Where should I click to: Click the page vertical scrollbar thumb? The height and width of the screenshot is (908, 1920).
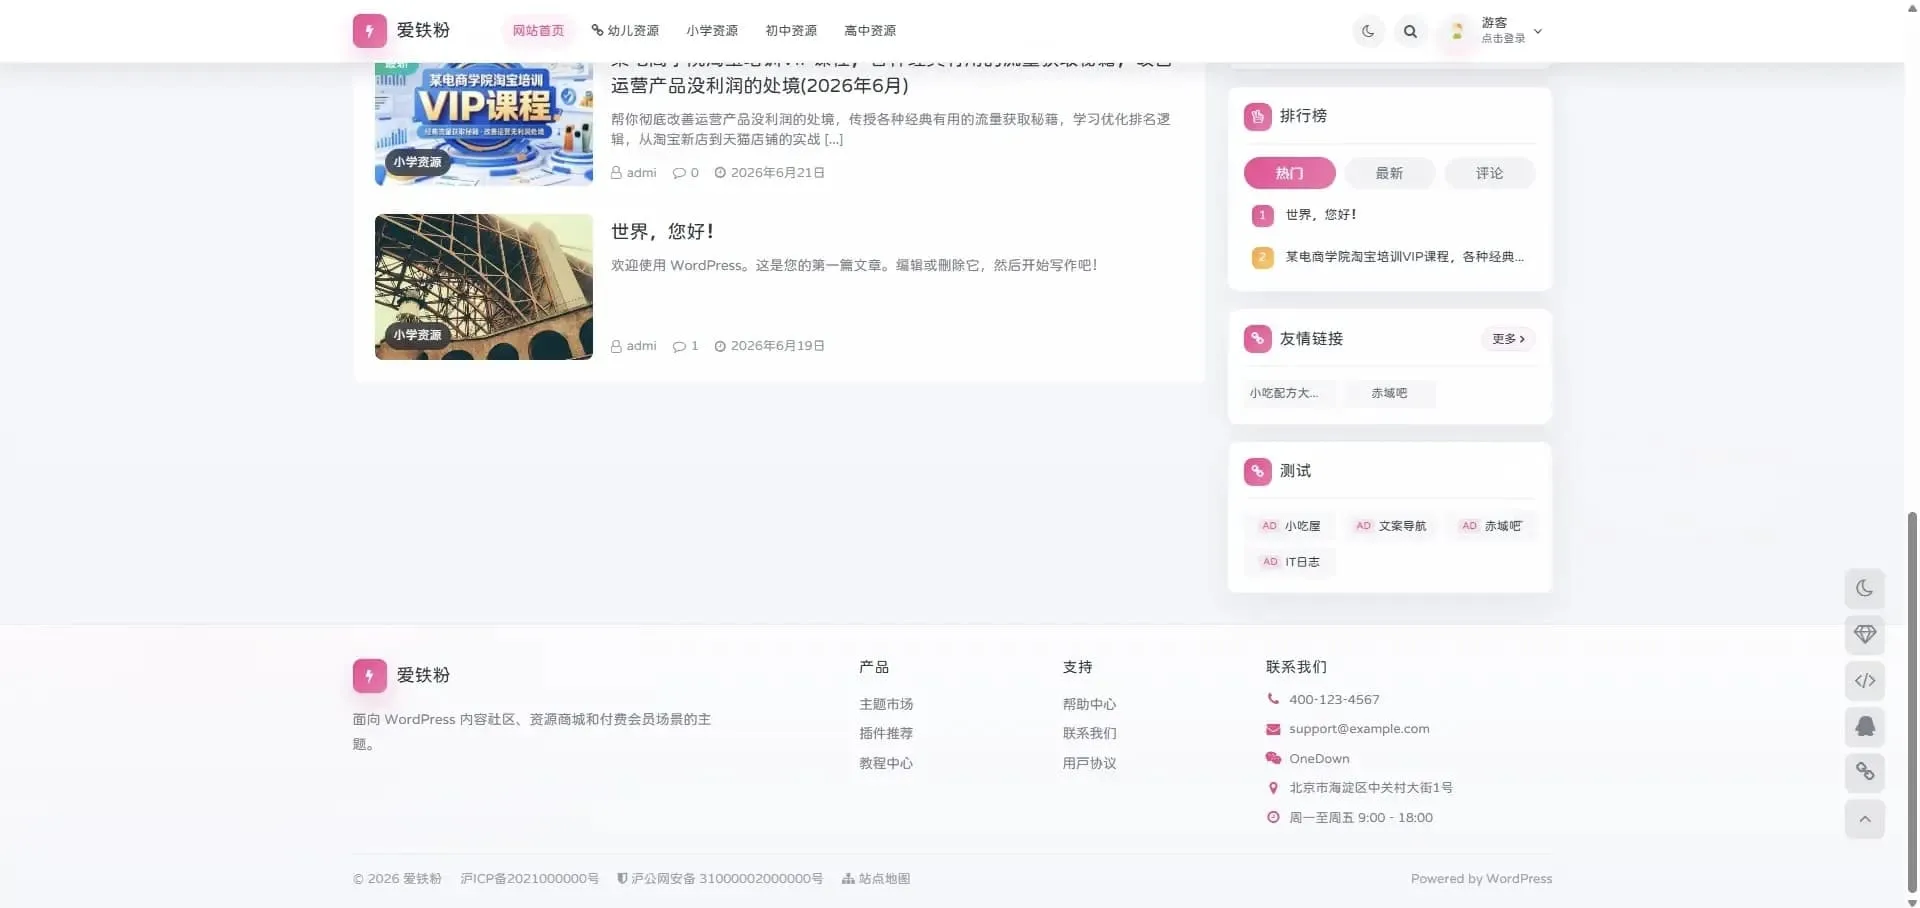pos(1912,701)
